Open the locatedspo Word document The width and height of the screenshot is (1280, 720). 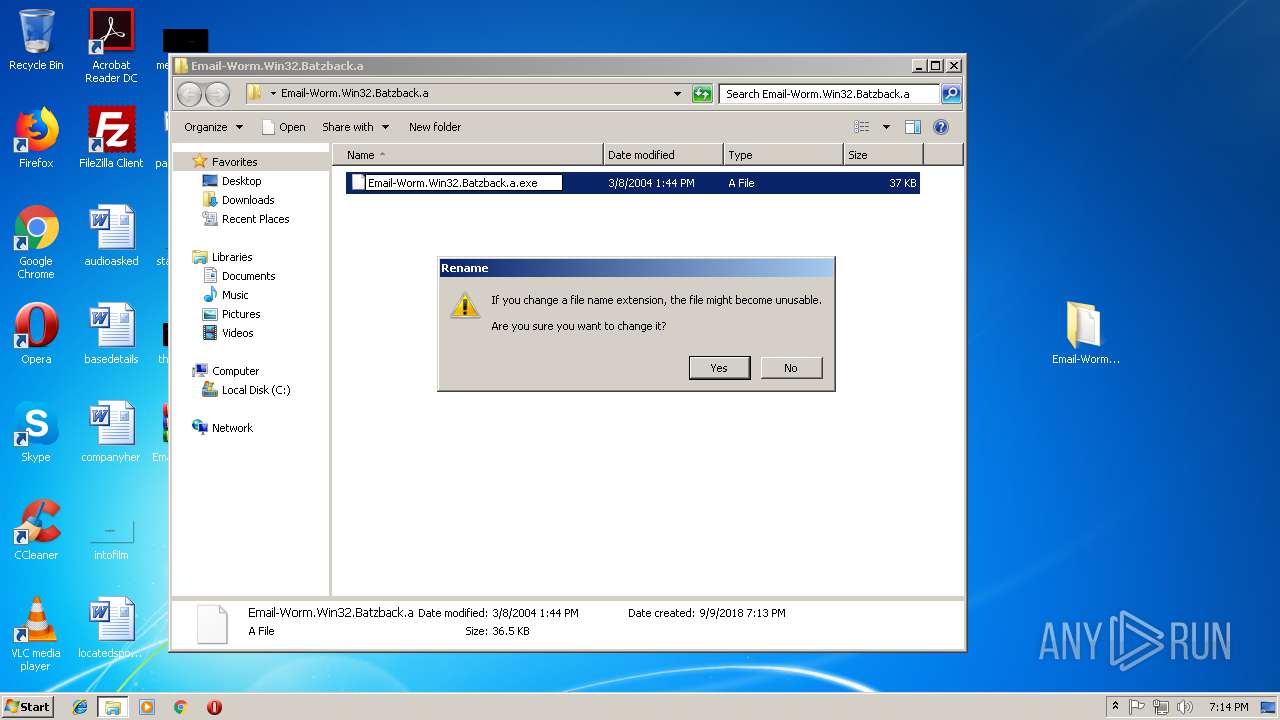tap(111, 628)
